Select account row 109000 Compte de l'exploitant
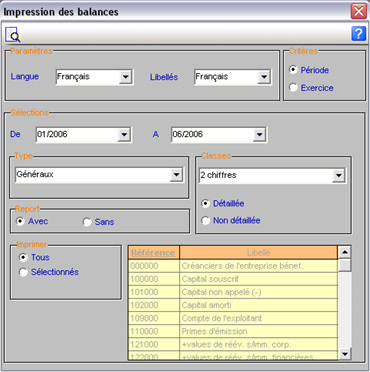 pyautogui.click(x=233, y=318)
